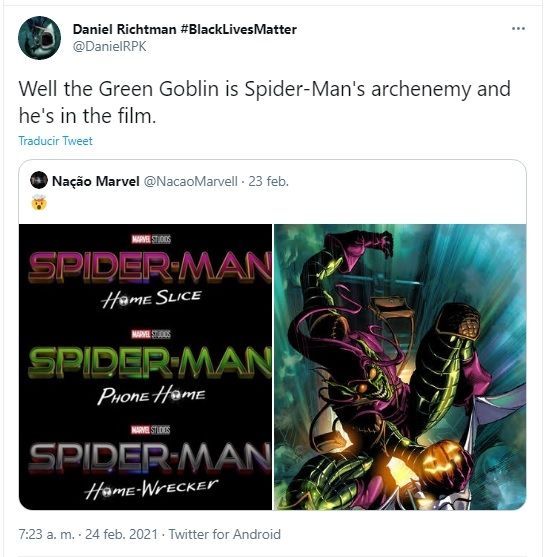Open the @DanielRPK handle link
The width and height of the screenshot is (546, 557).
click(x=109, y=47)
